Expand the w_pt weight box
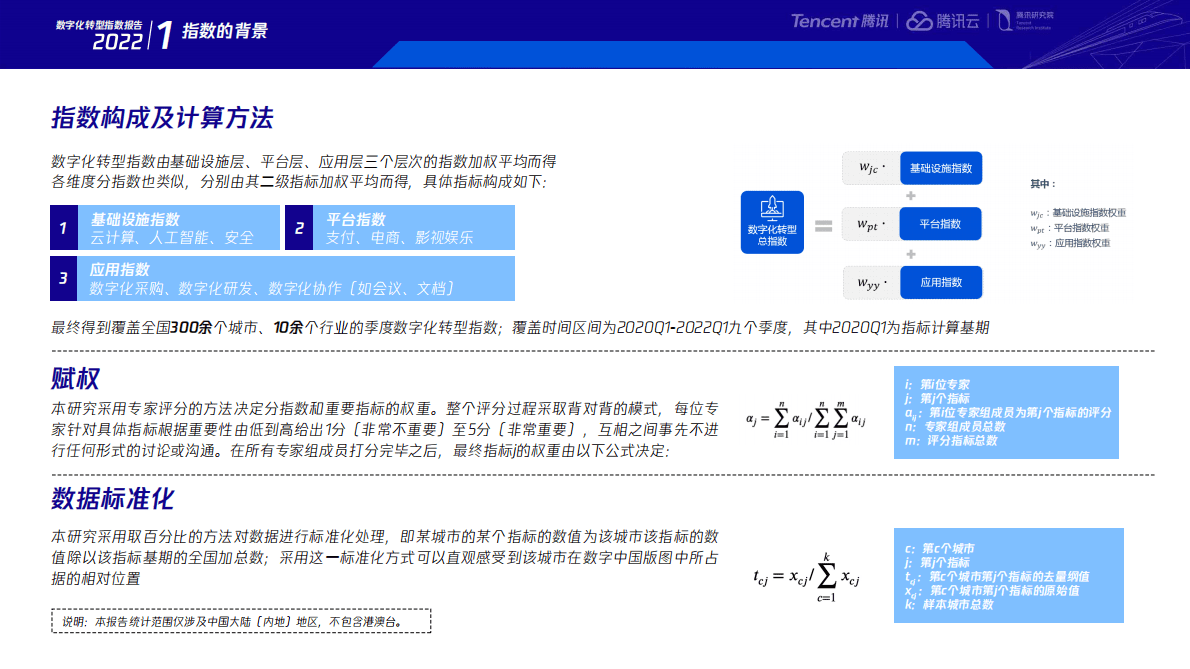1190x669 pixels. [x=869, y=224]
